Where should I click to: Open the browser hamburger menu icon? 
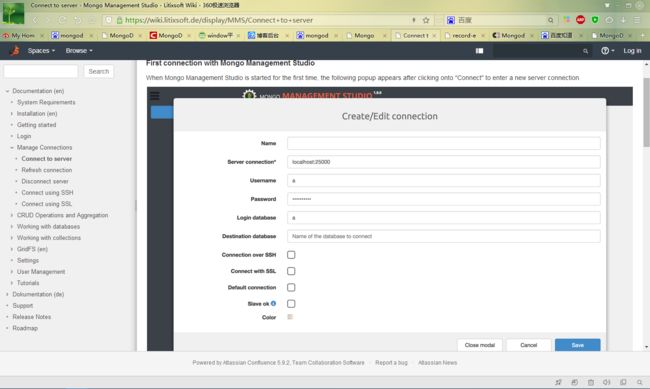637,20
